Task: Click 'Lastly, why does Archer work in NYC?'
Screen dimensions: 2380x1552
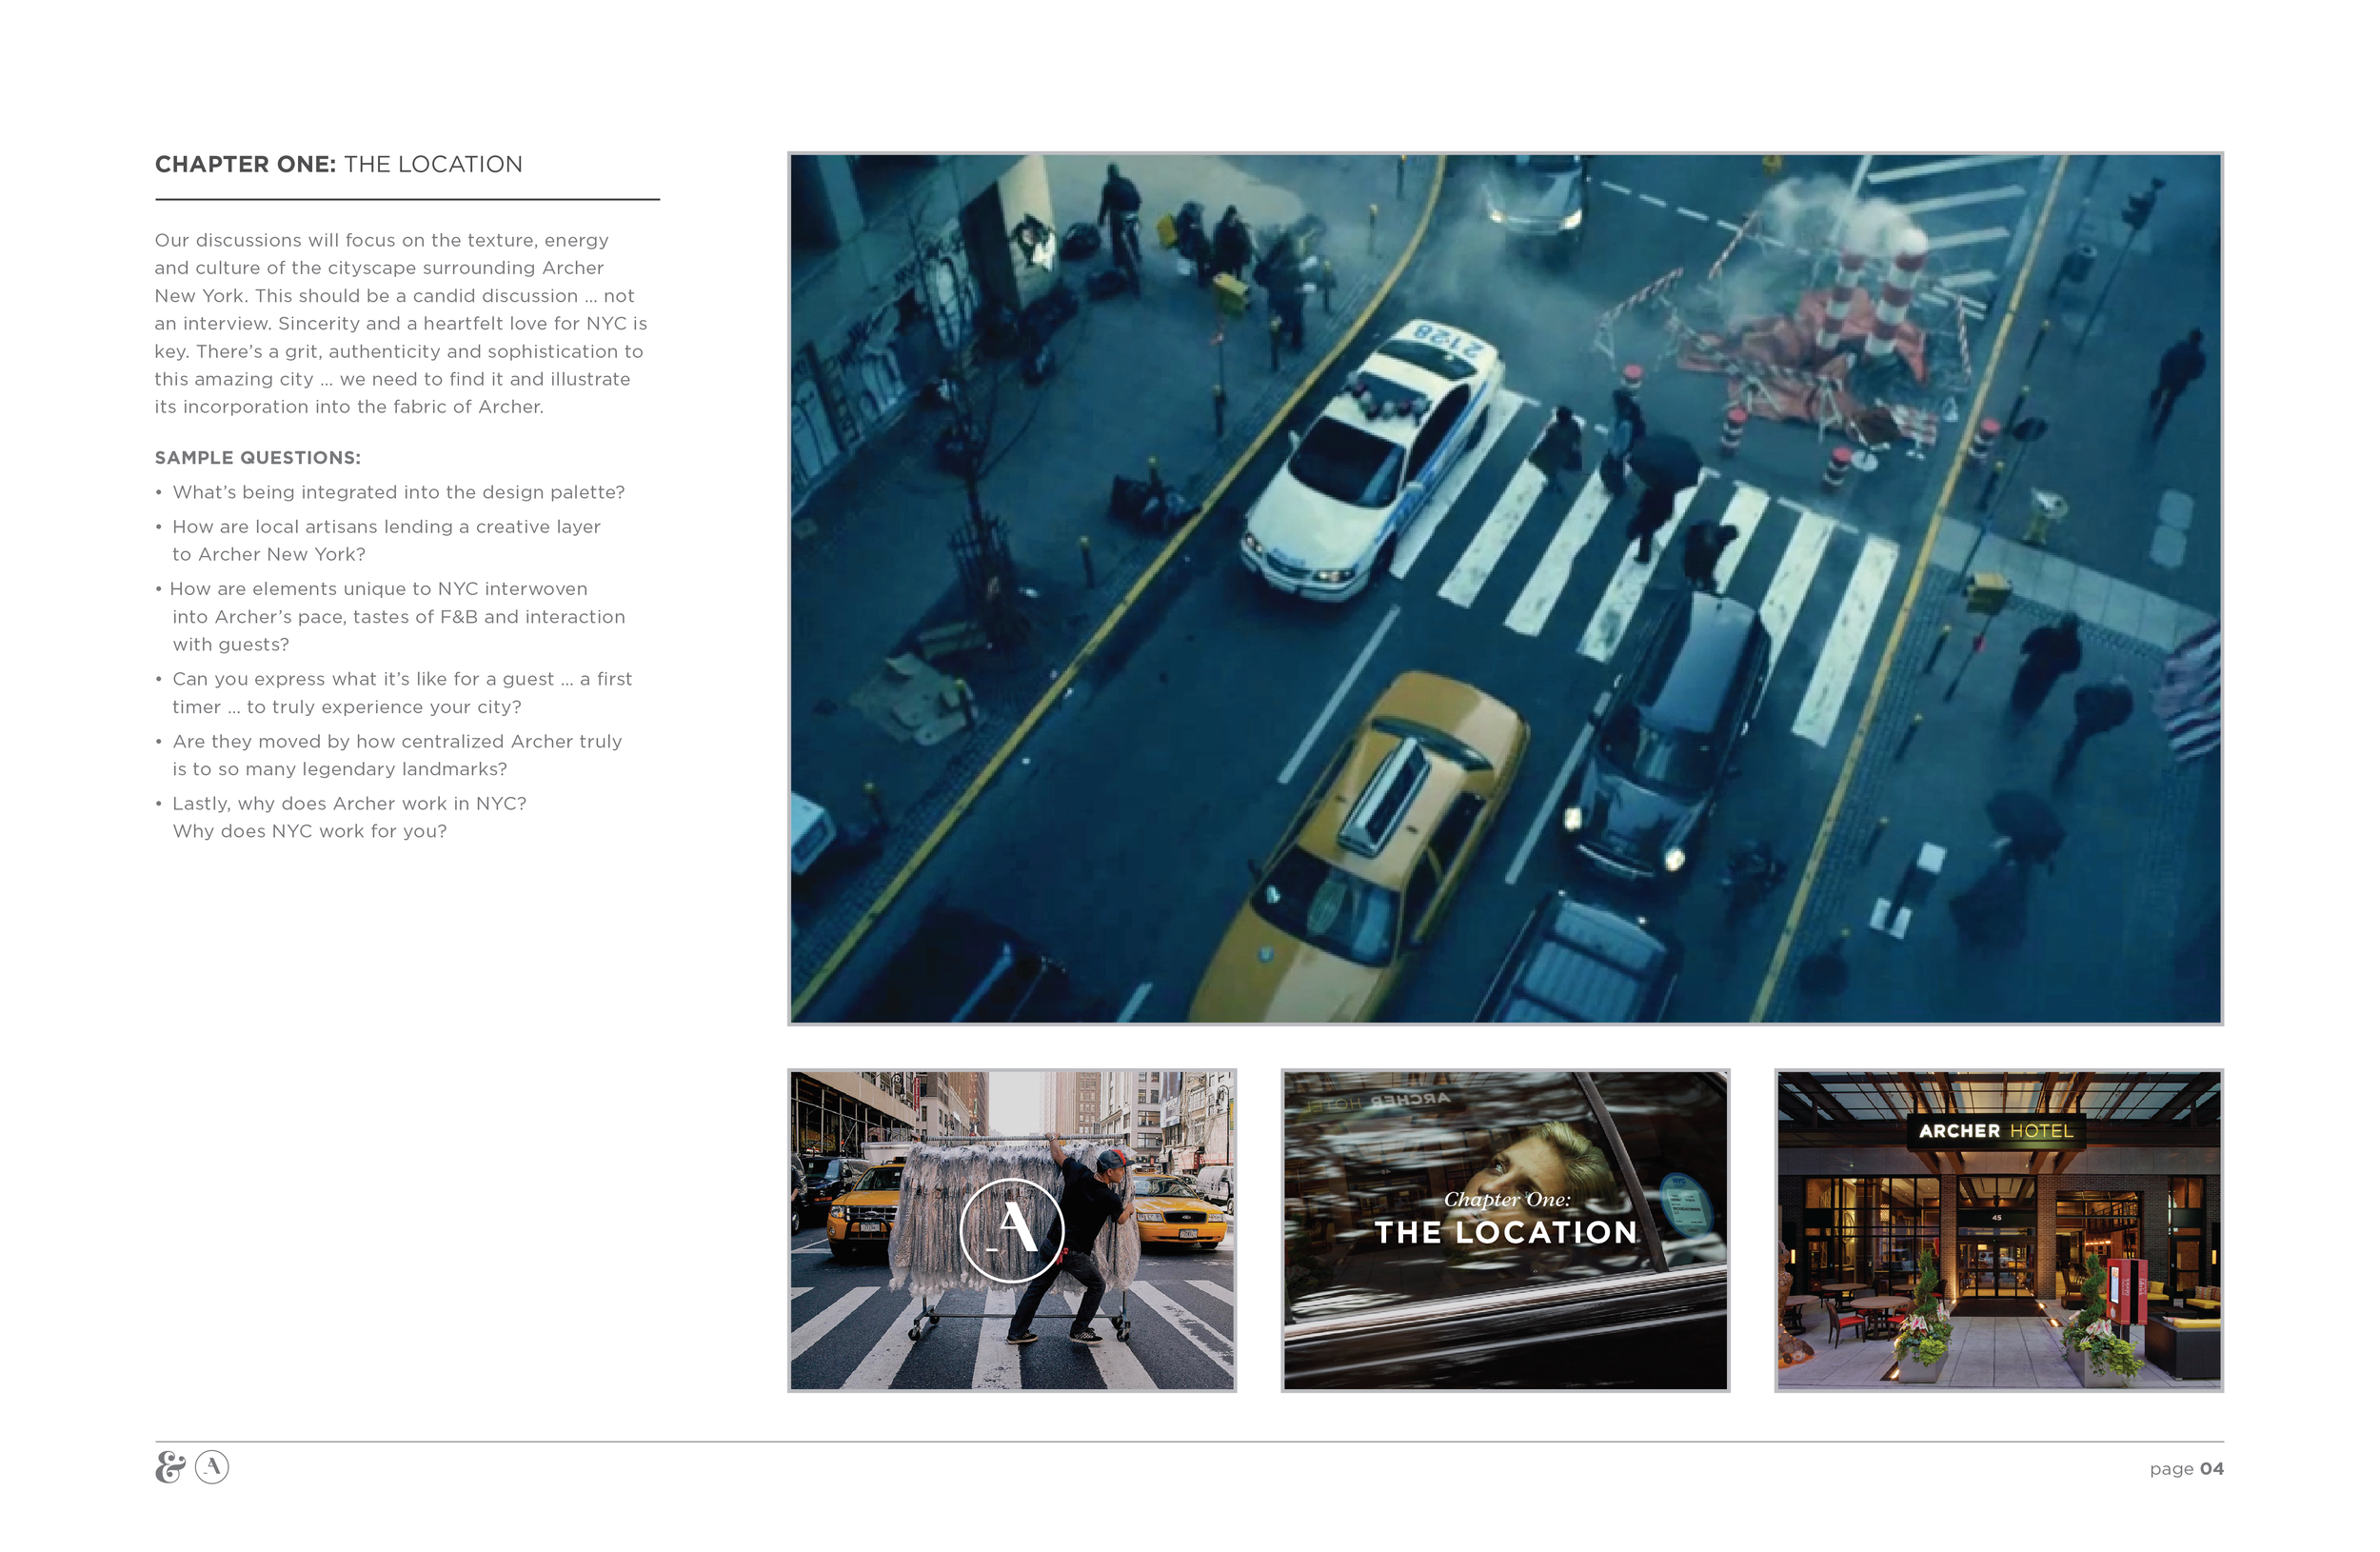Action: pyautogui.click(x=349, y=803)
